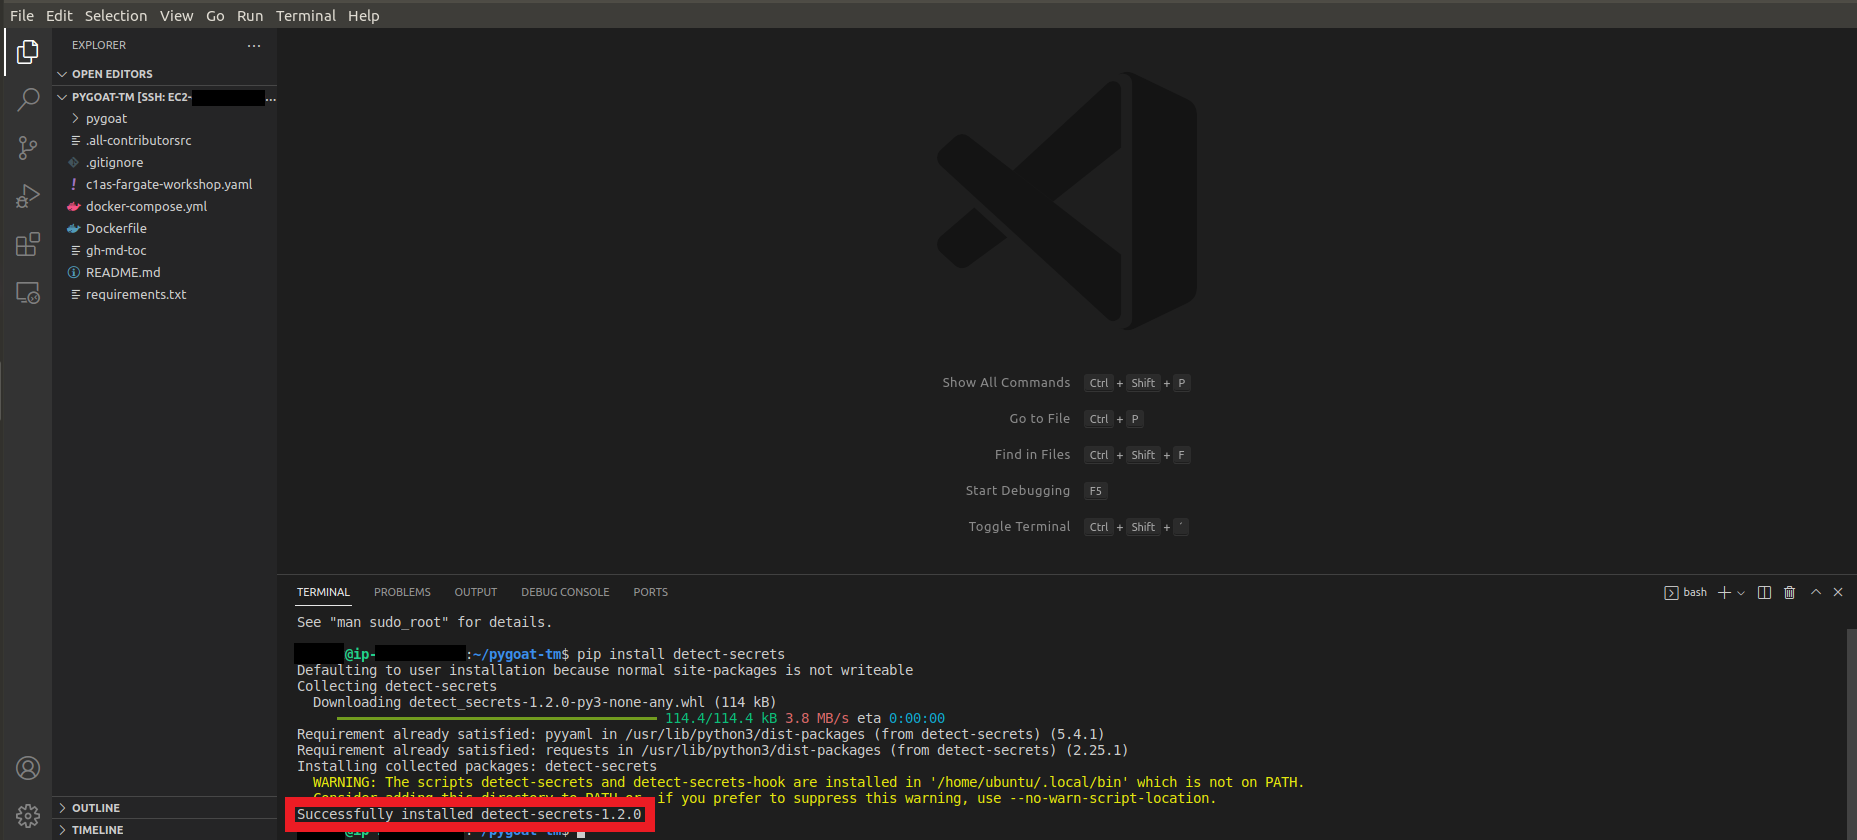Click the terminal scrollbar

[1851, 735]
